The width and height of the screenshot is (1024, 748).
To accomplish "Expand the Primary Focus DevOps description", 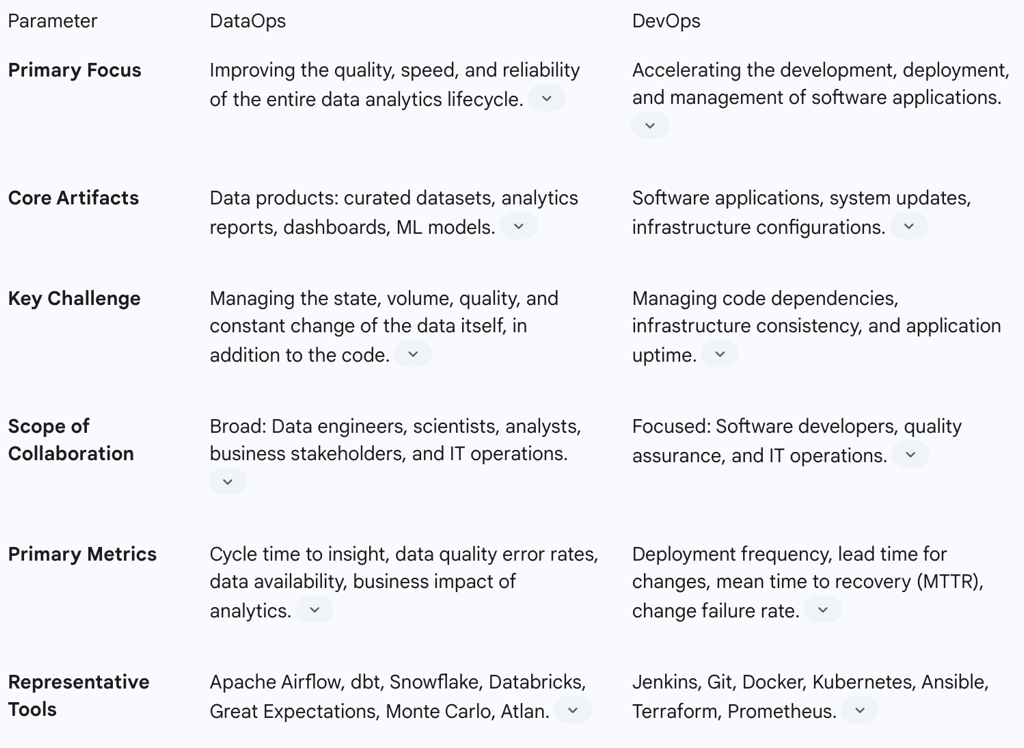I will coord(650,125).
